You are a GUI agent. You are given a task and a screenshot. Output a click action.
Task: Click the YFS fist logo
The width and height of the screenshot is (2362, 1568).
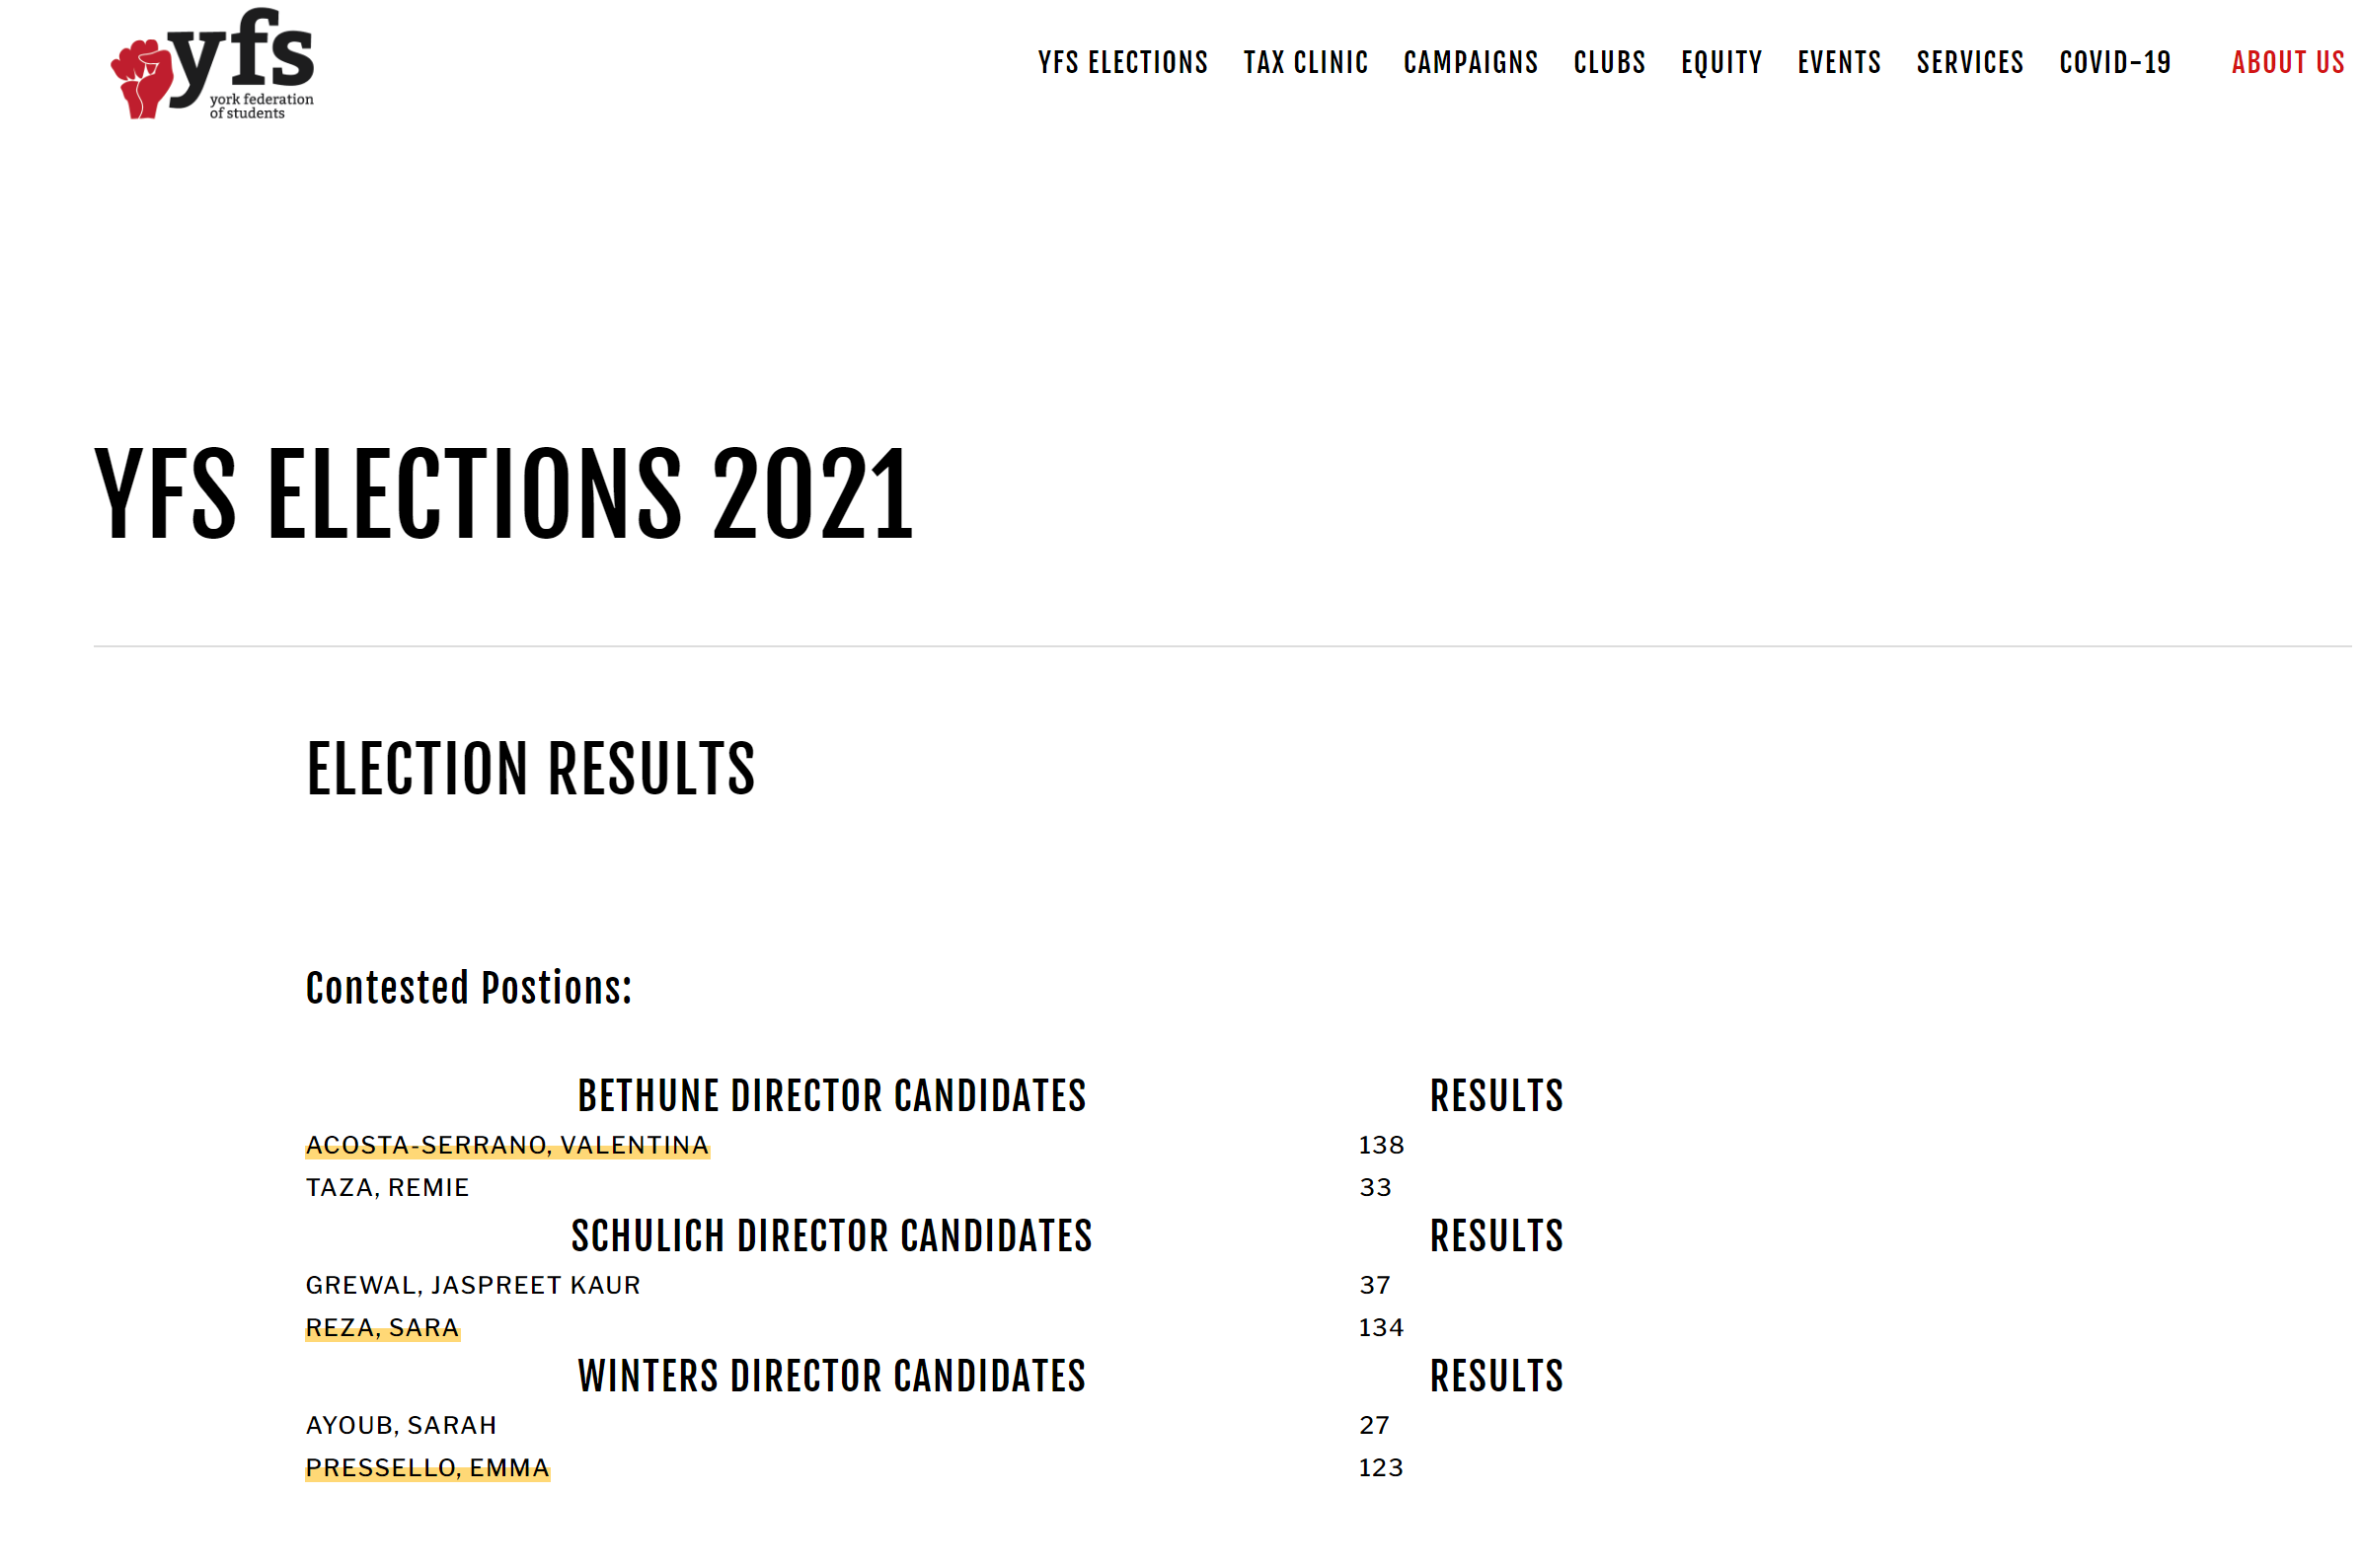[x=212, y=64]
